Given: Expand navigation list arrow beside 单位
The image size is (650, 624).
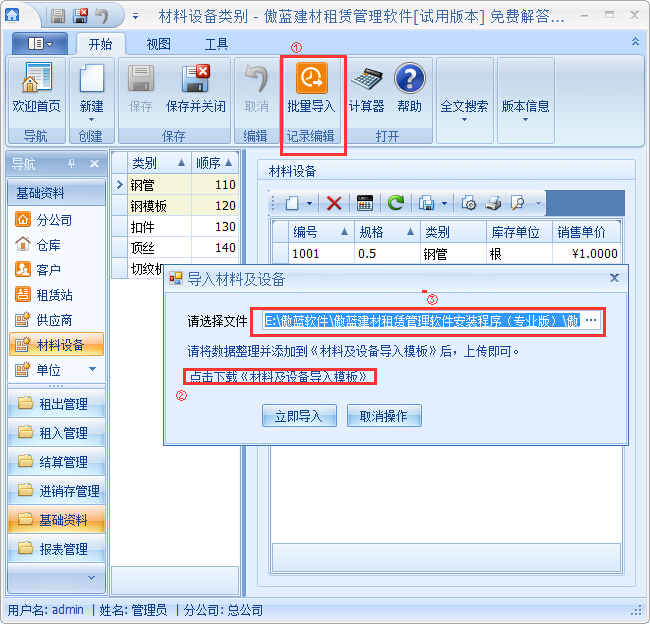Looking at the screenshot, I should [x=93, y=369].
